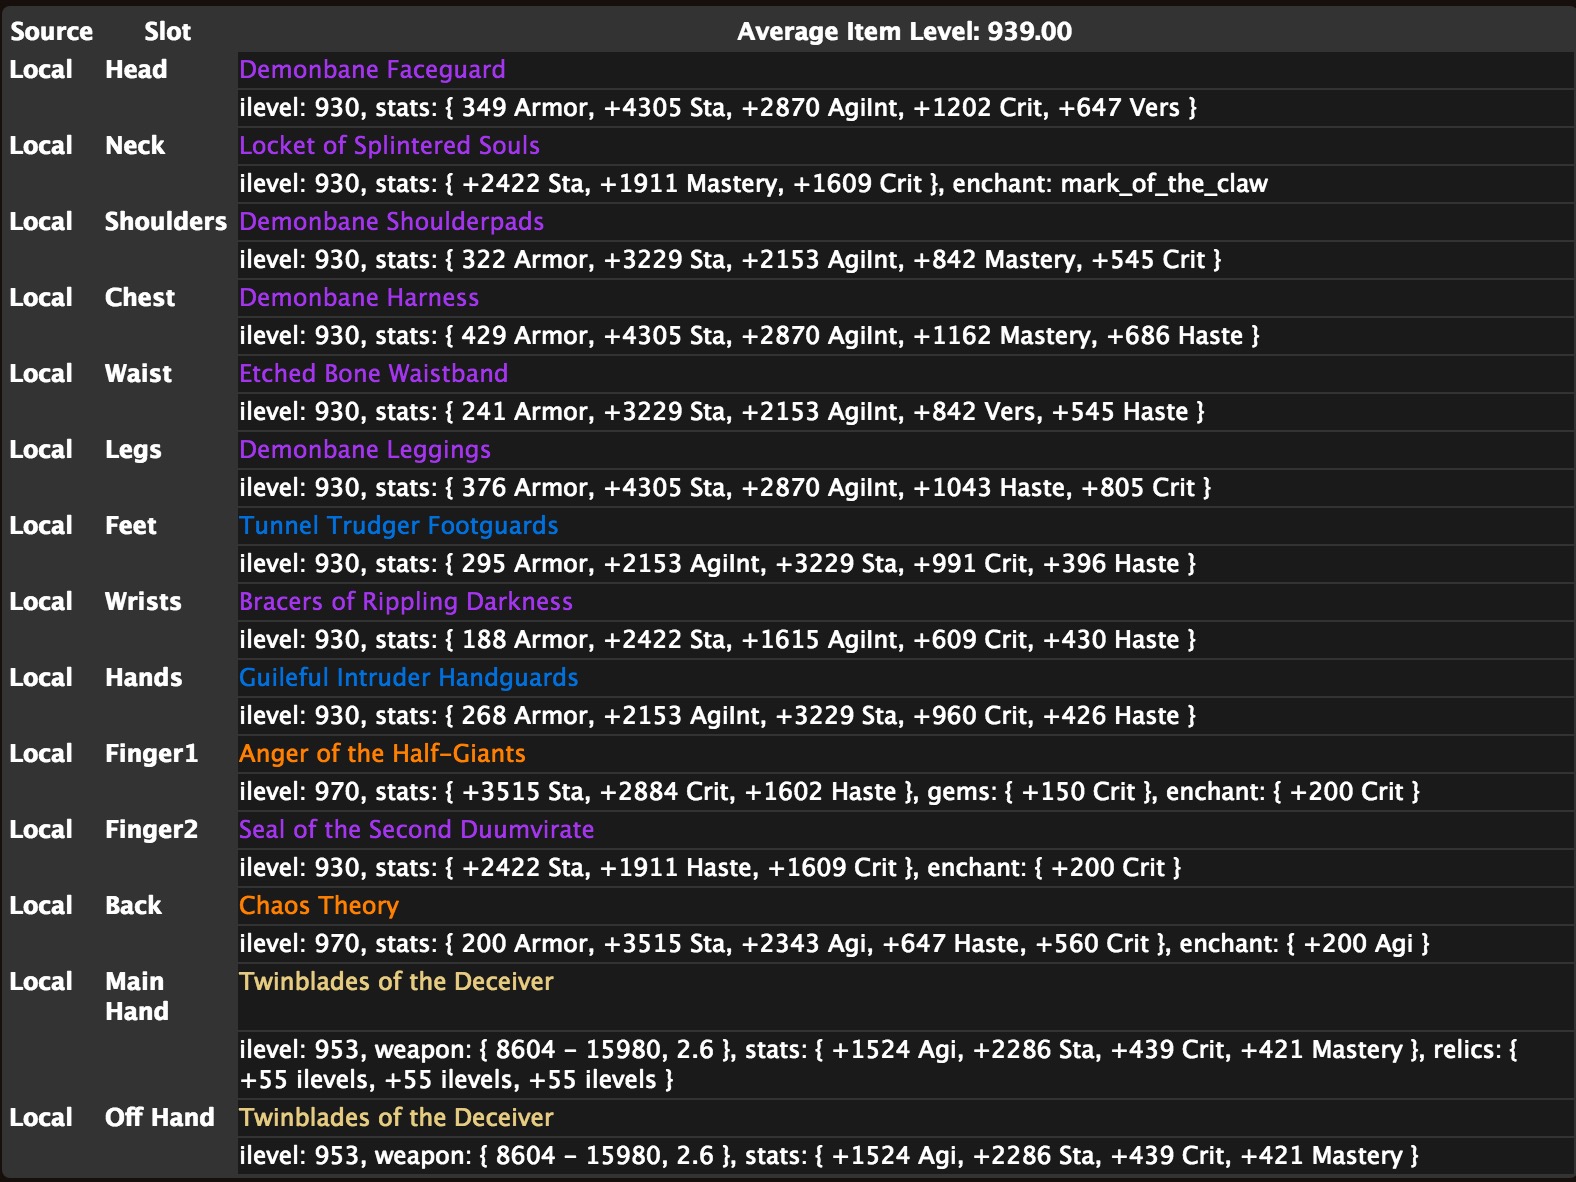1576x1182 pixels.
Task: Click the stats line with 376 Armor
Action: (x=725, y=488)
